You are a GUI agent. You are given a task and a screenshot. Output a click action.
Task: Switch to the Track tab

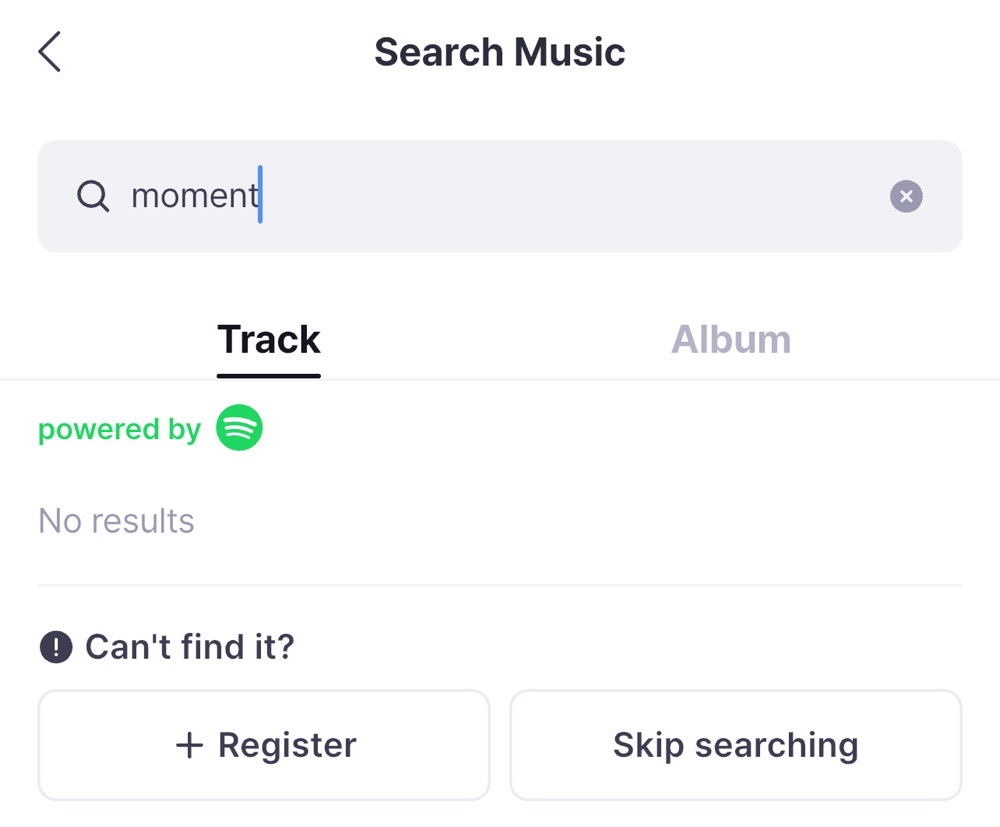point(268,340)
